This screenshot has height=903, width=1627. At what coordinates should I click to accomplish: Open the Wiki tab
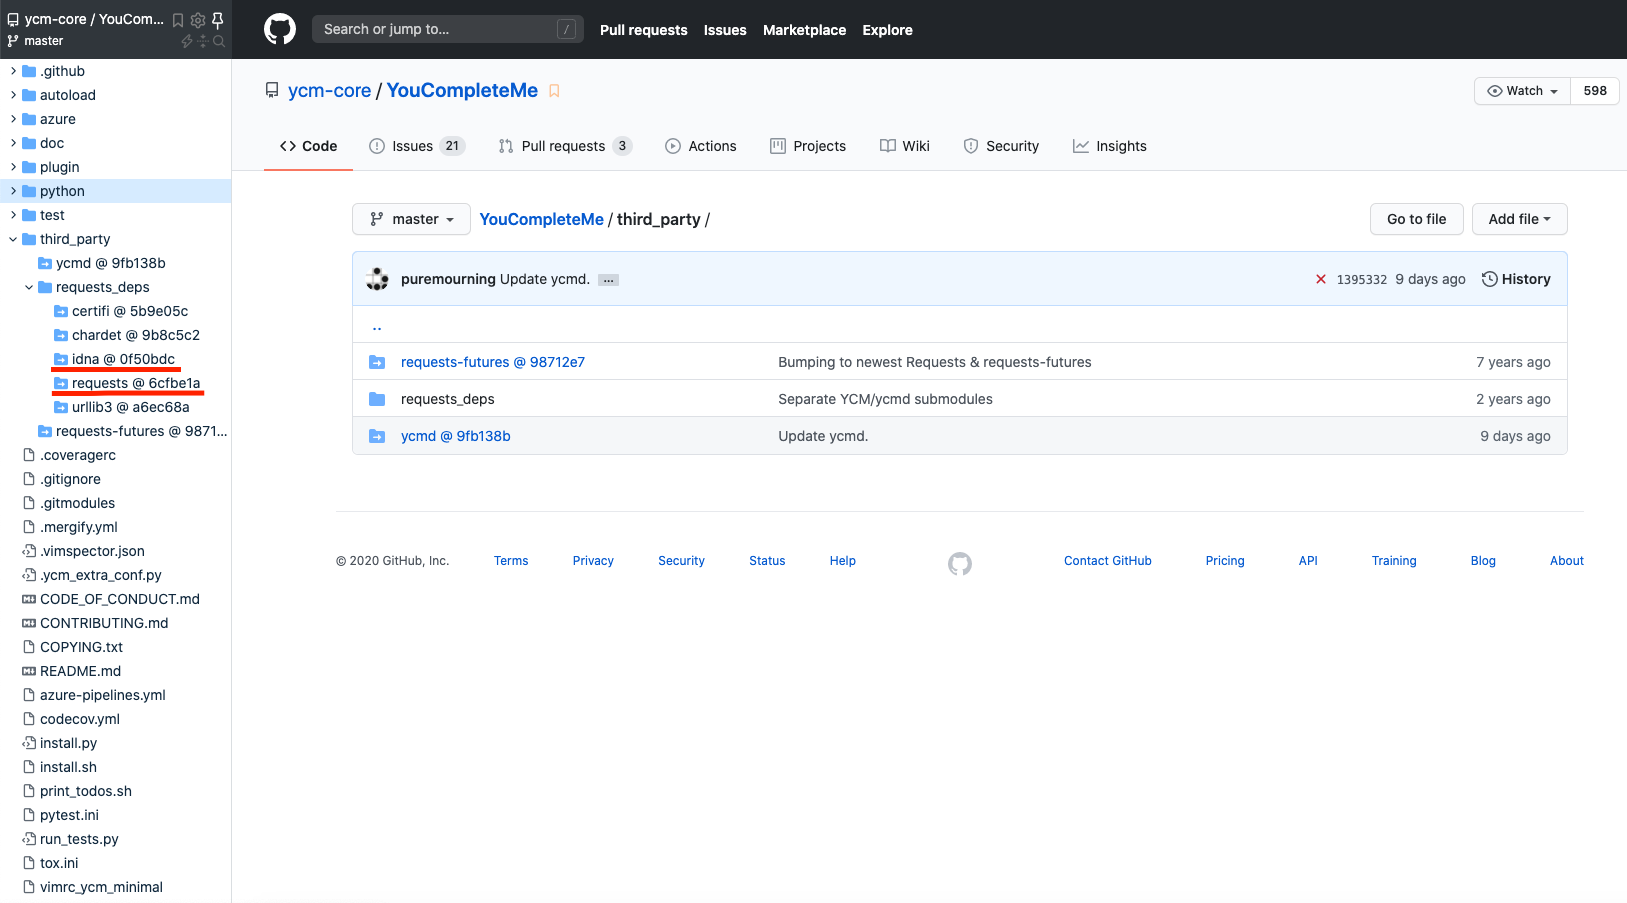pos(905,146)
